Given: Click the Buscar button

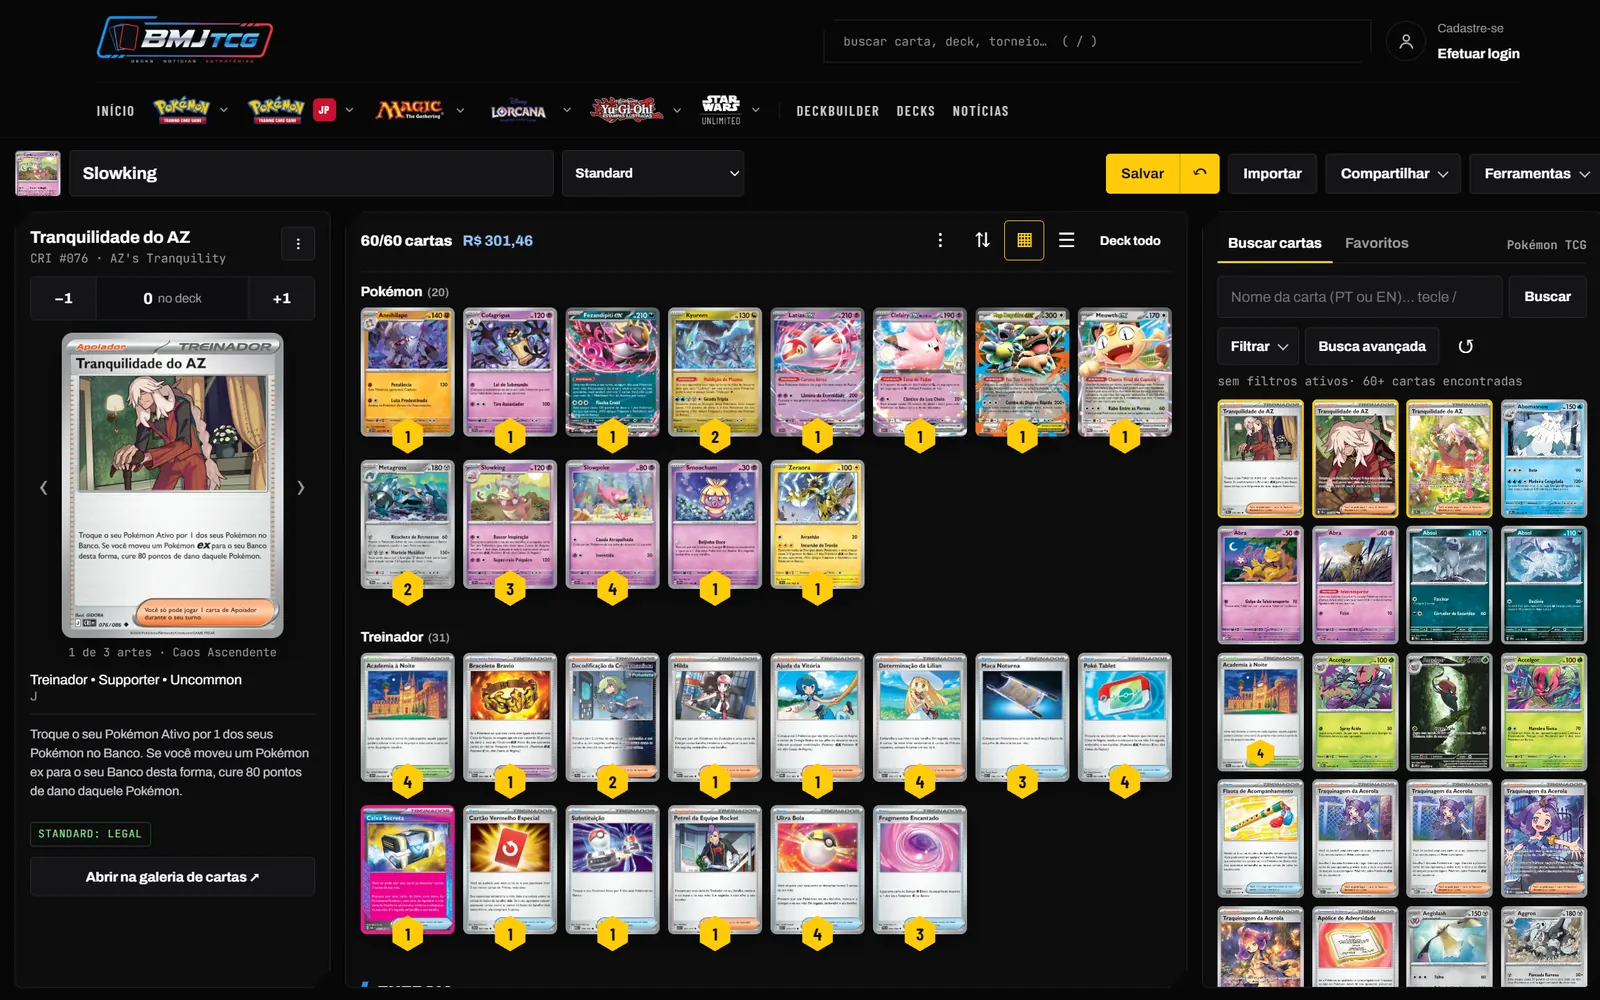Looking at the screenshot, I should [x=1547, y=297].
